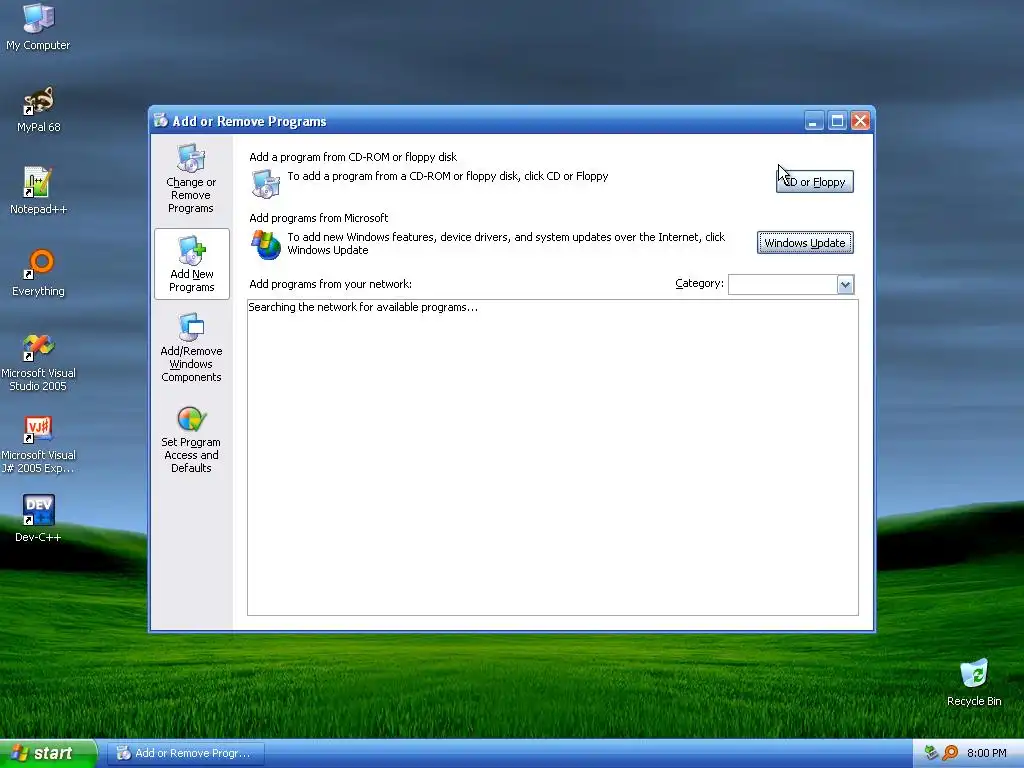Click 'Searching the network for available programs…' text
Viewport: 1024px width, 768px height.
tap(363, 307)
